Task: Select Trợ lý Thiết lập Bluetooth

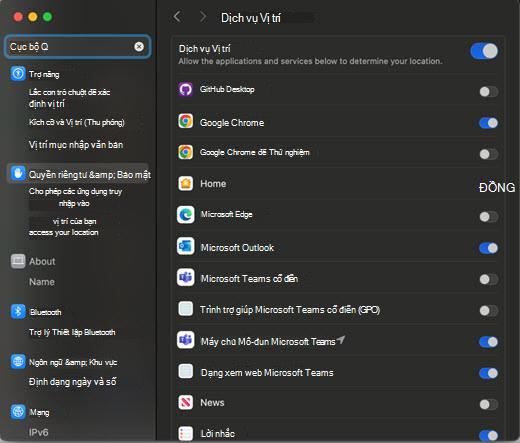Action: point(72,332)
